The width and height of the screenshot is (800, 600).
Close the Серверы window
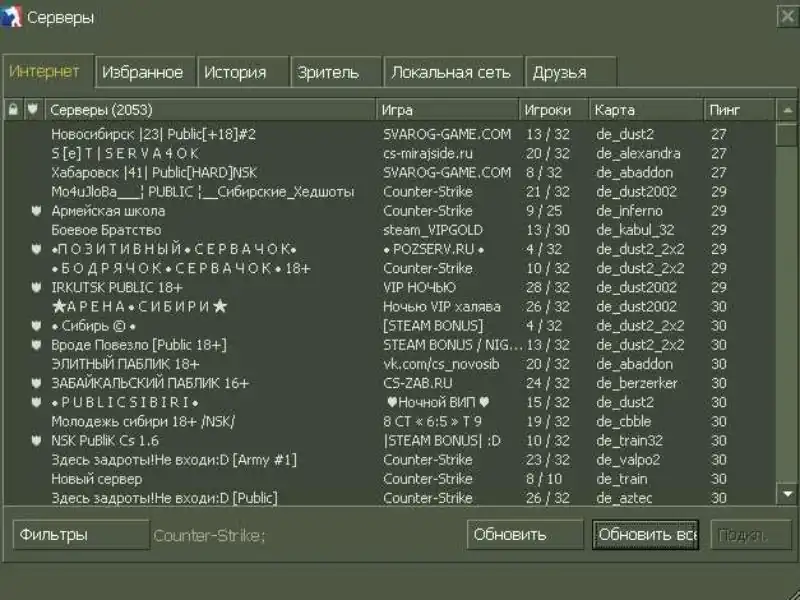(788, 16)
